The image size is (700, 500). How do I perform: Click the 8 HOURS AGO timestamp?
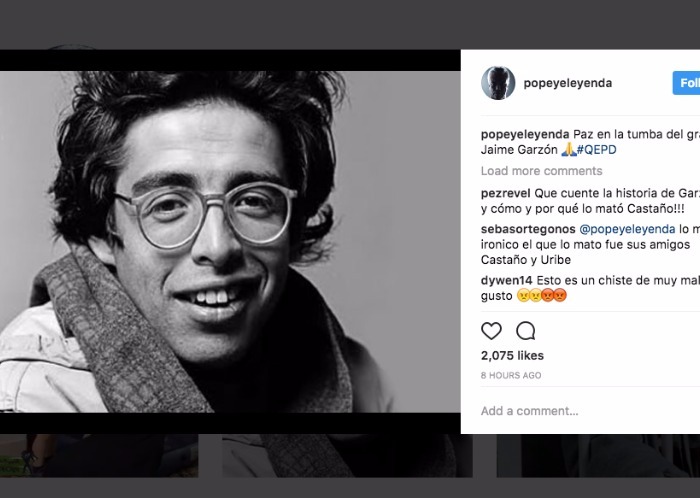tap(511, 375)
